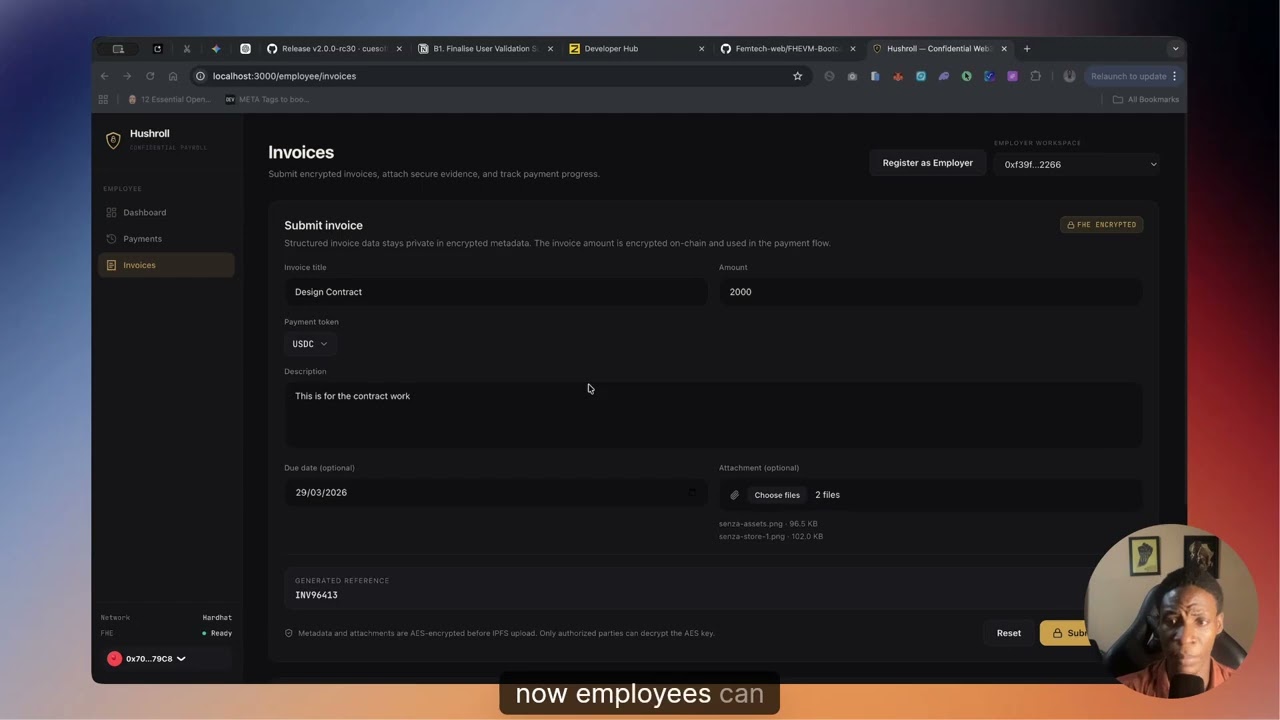Switch to the Developer Hub tab
Viewport: 1280px width, 720px height.
tap(636, 48)
